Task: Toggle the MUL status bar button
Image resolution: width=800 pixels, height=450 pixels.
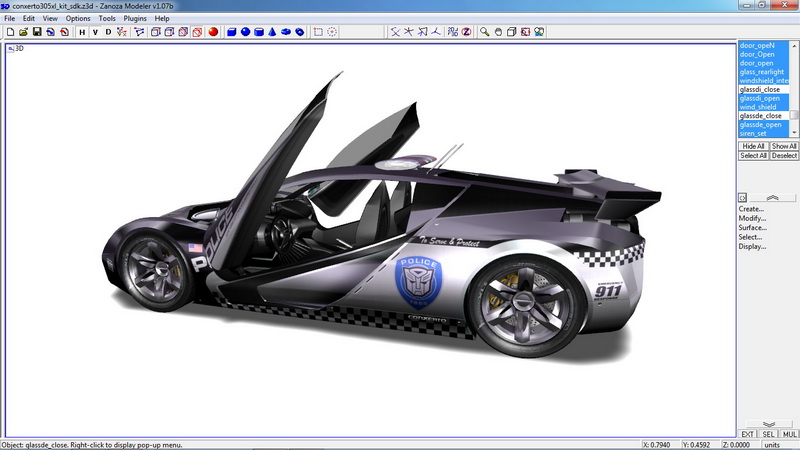Action: click(x=789, y=434)
